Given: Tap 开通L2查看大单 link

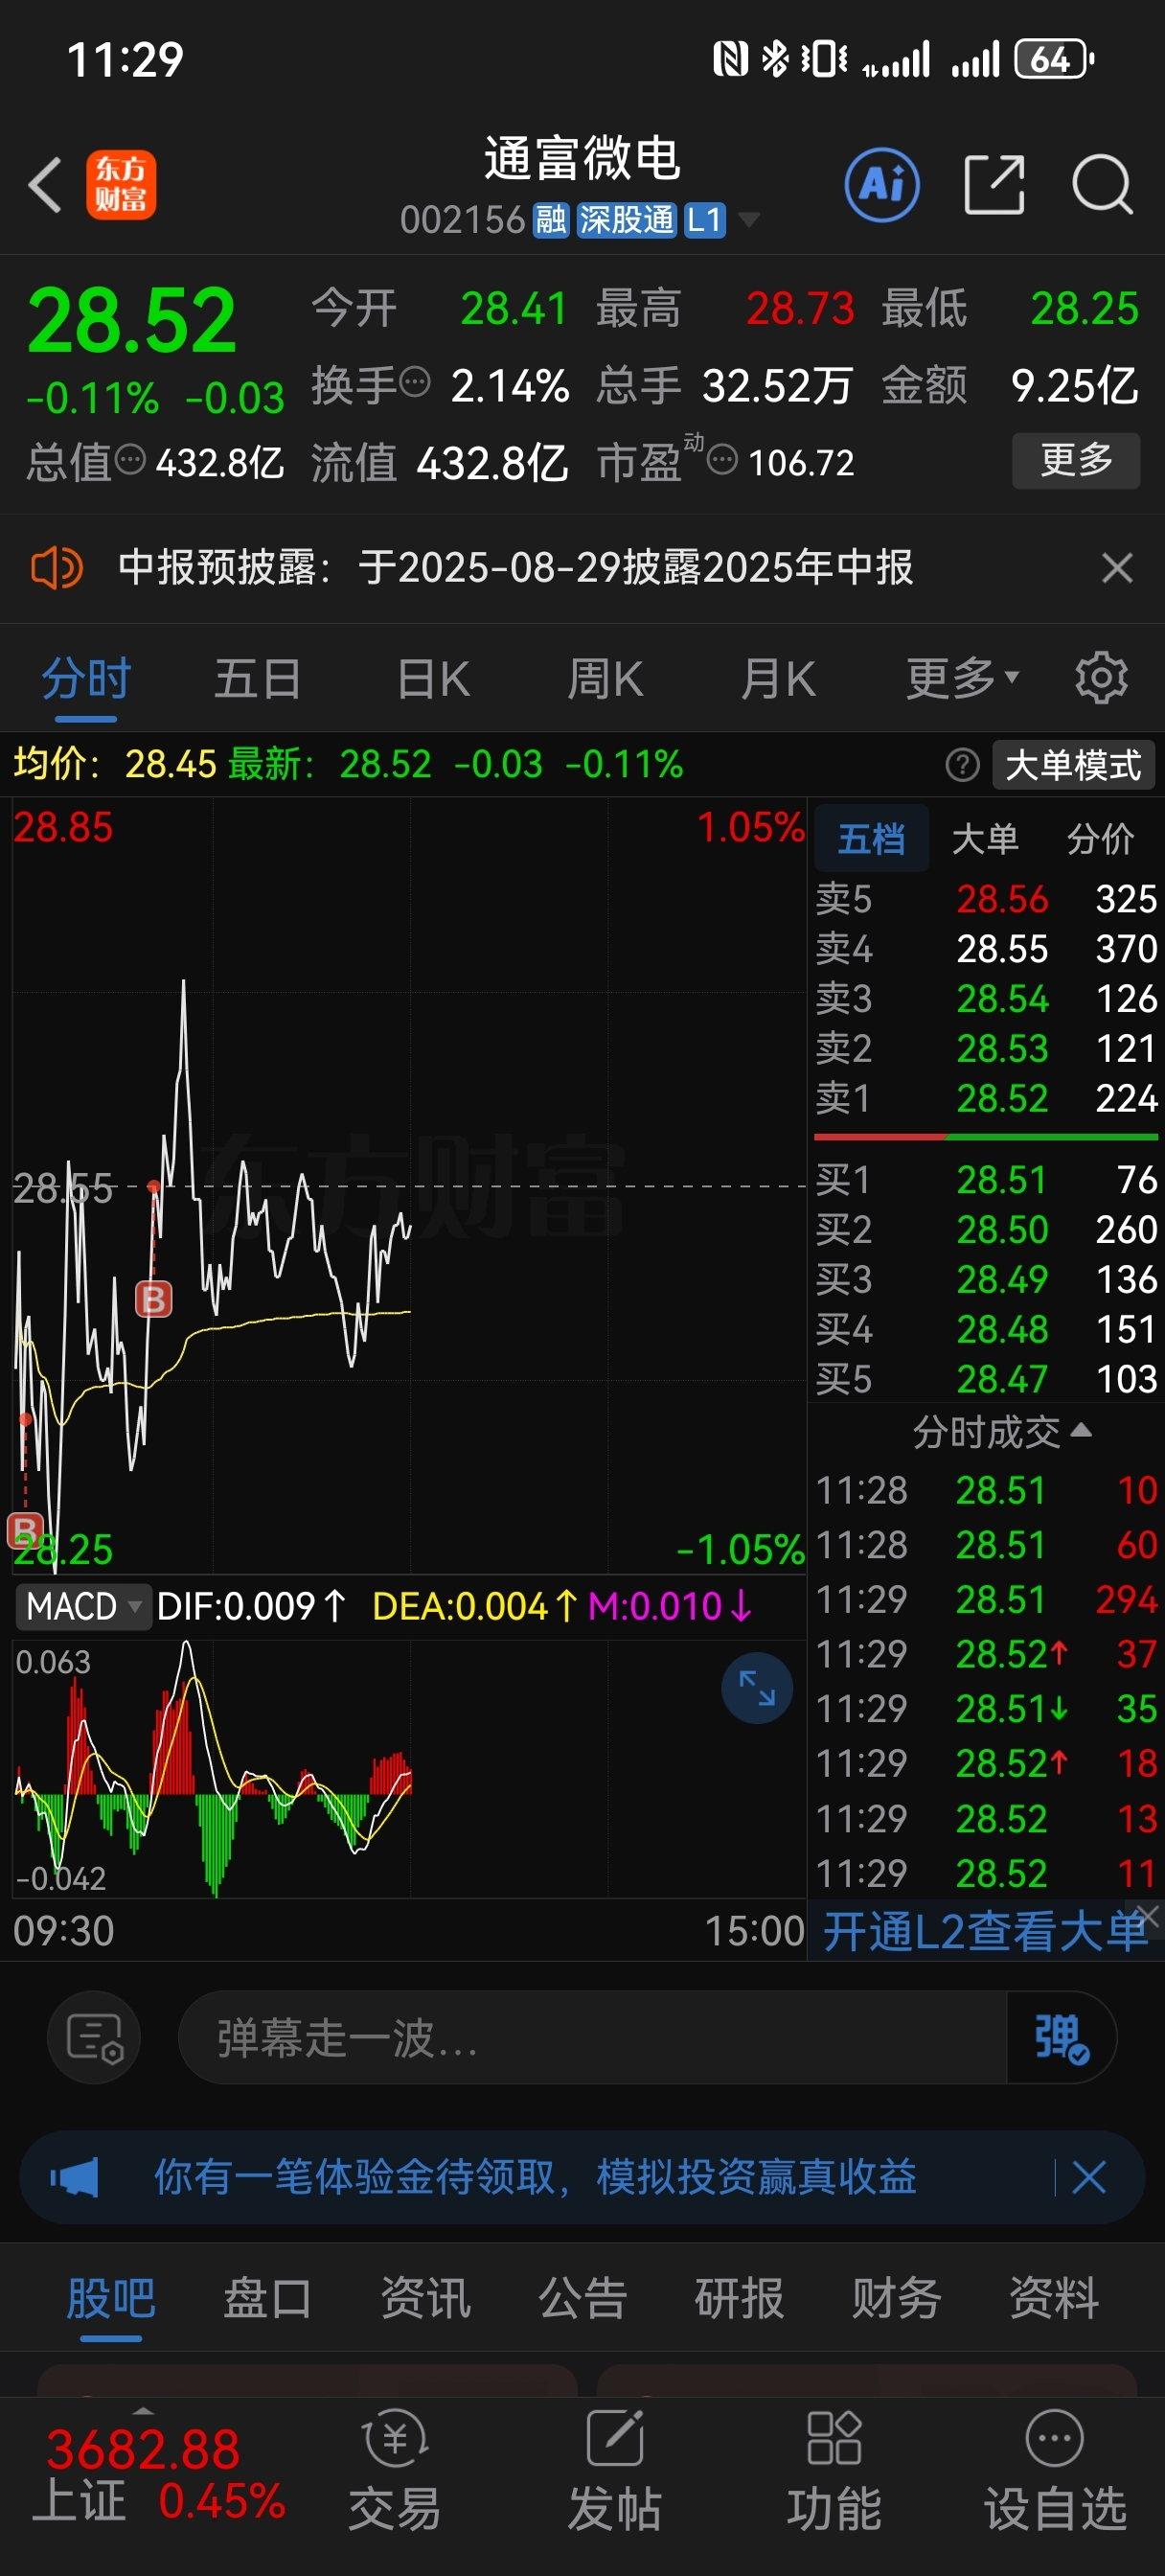Looking at the screenshot, I should click(985, 1930).
